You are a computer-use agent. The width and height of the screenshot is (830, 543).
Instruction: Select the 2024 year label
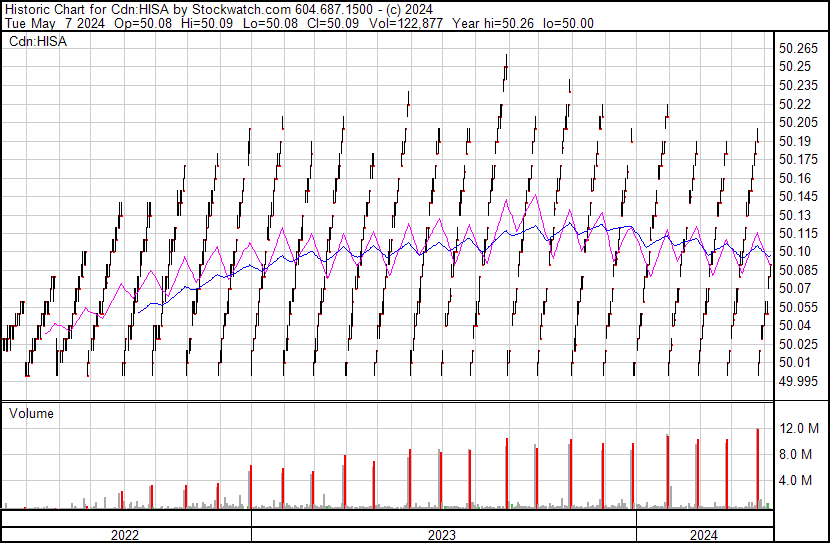tap(703, 535)
